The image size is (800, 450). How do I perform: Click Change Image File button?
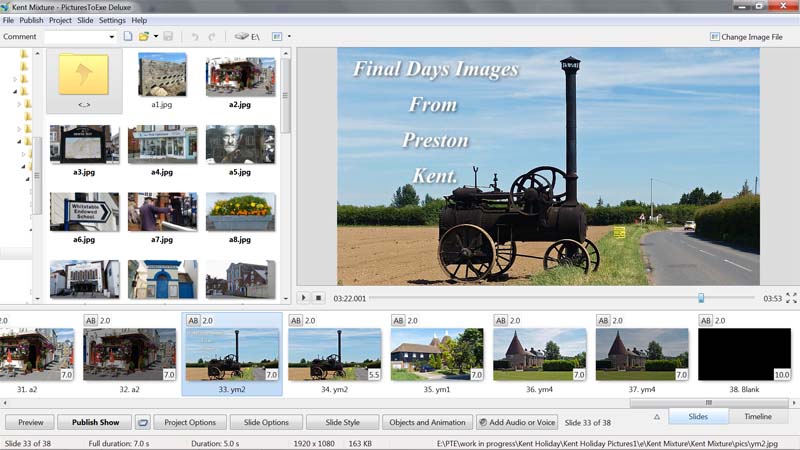point(746,37)
